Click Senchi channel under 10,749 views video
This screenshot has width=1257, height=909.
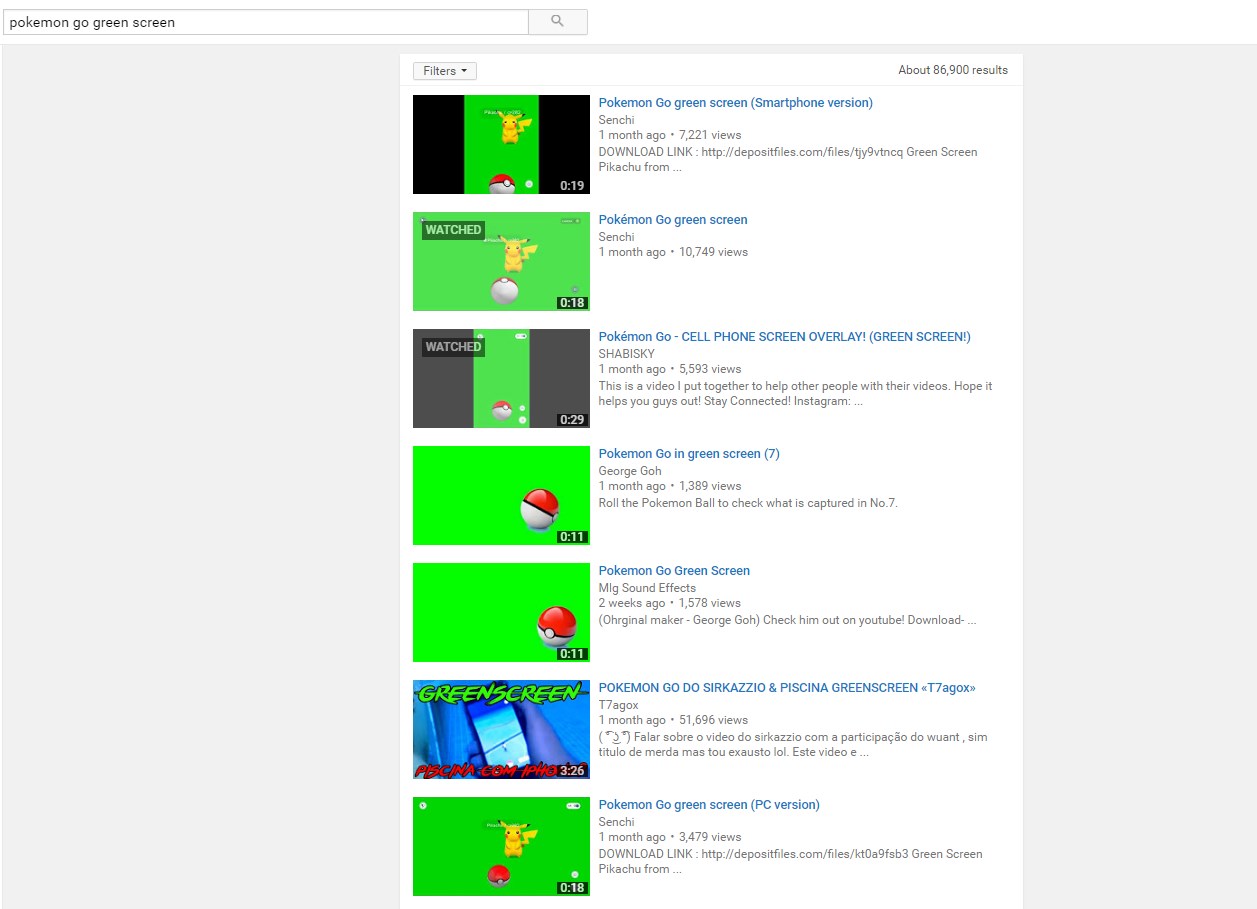(x=616, y=237)
